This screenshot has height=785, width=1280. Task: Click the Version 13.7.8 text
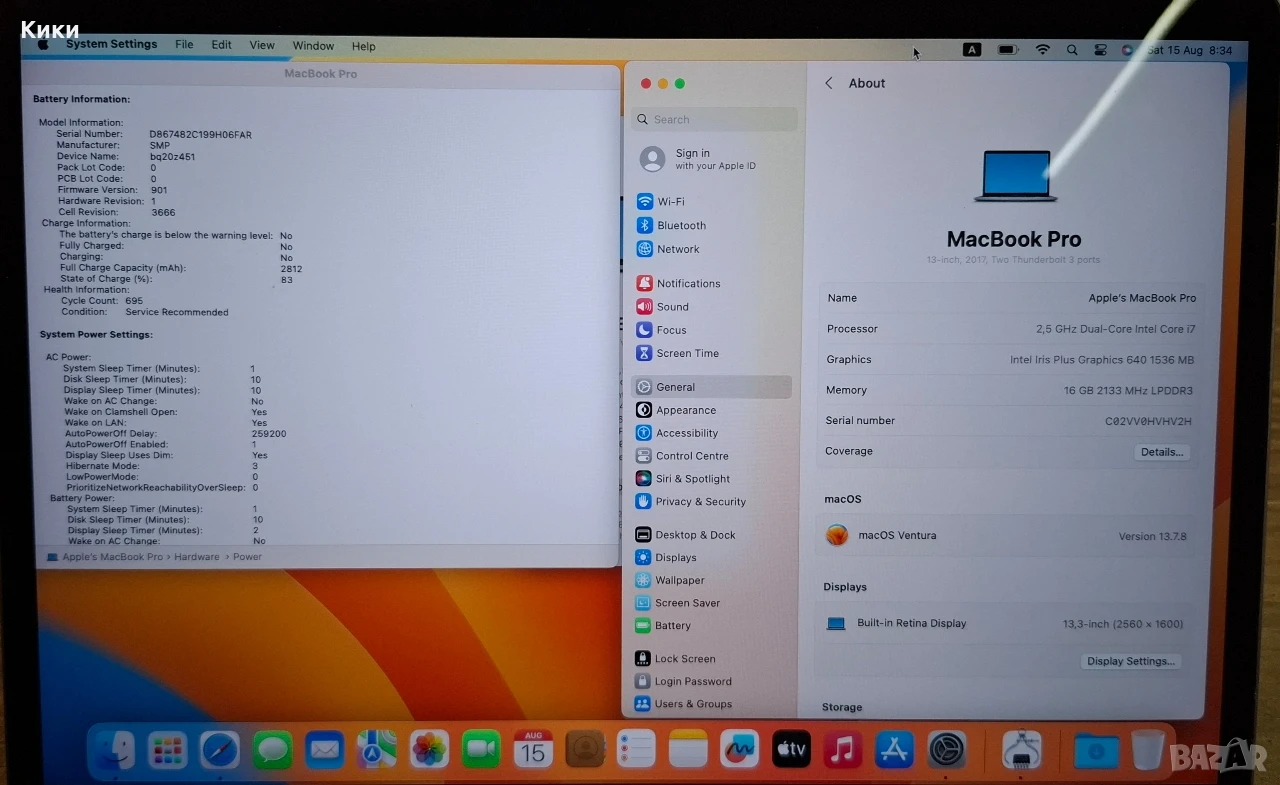(x=1152, y=537)
